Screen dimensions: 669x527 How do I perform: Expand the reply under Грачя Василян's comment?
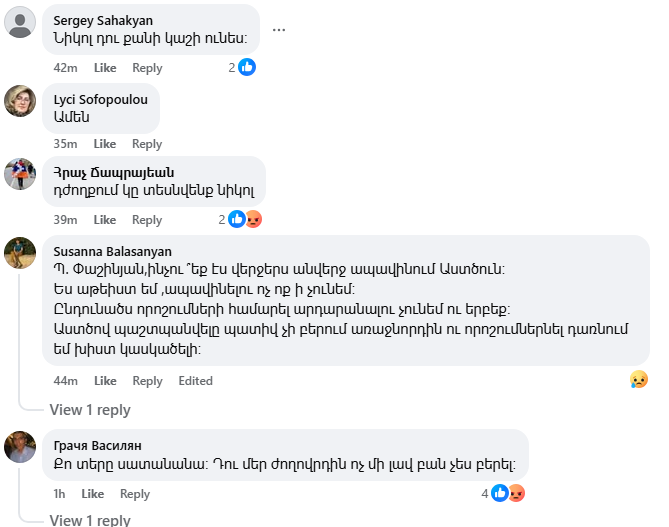(90, 520)
